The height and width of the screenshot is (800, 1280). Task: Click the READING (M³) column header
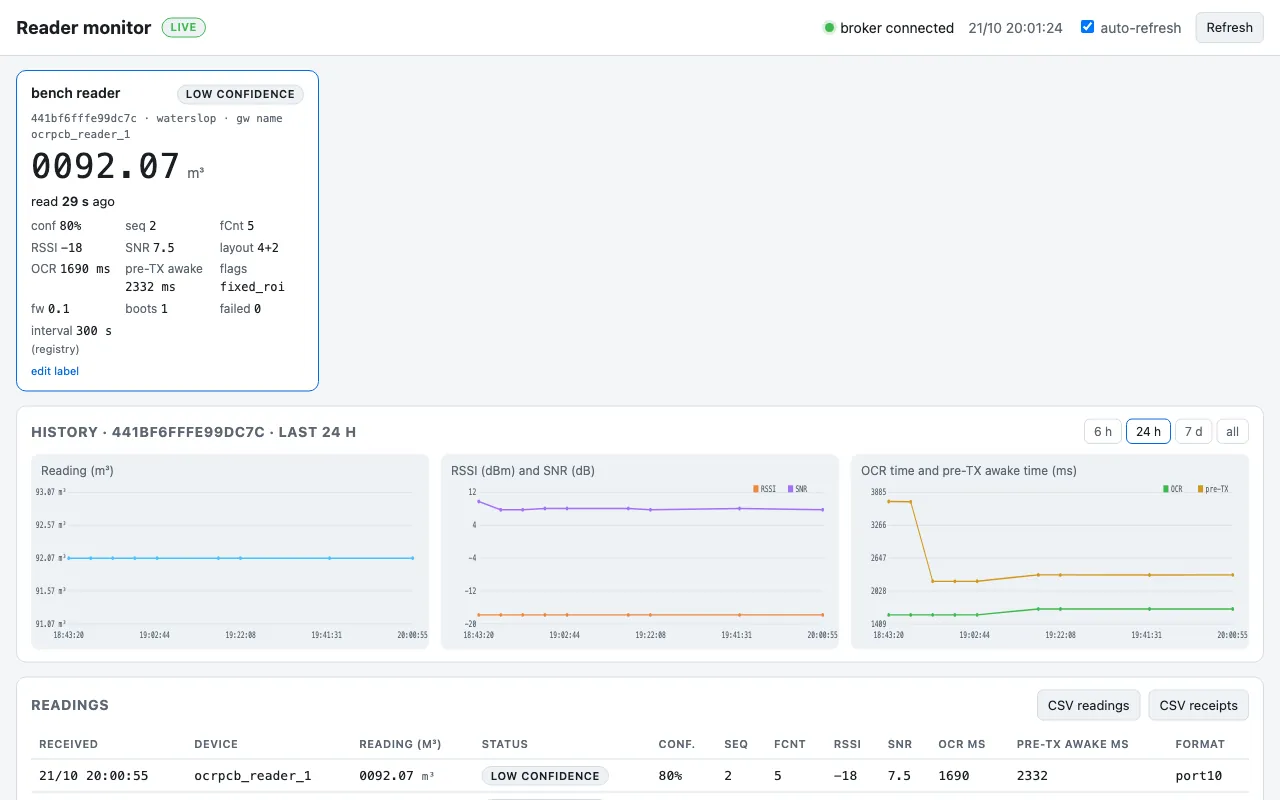pos(400,744)
